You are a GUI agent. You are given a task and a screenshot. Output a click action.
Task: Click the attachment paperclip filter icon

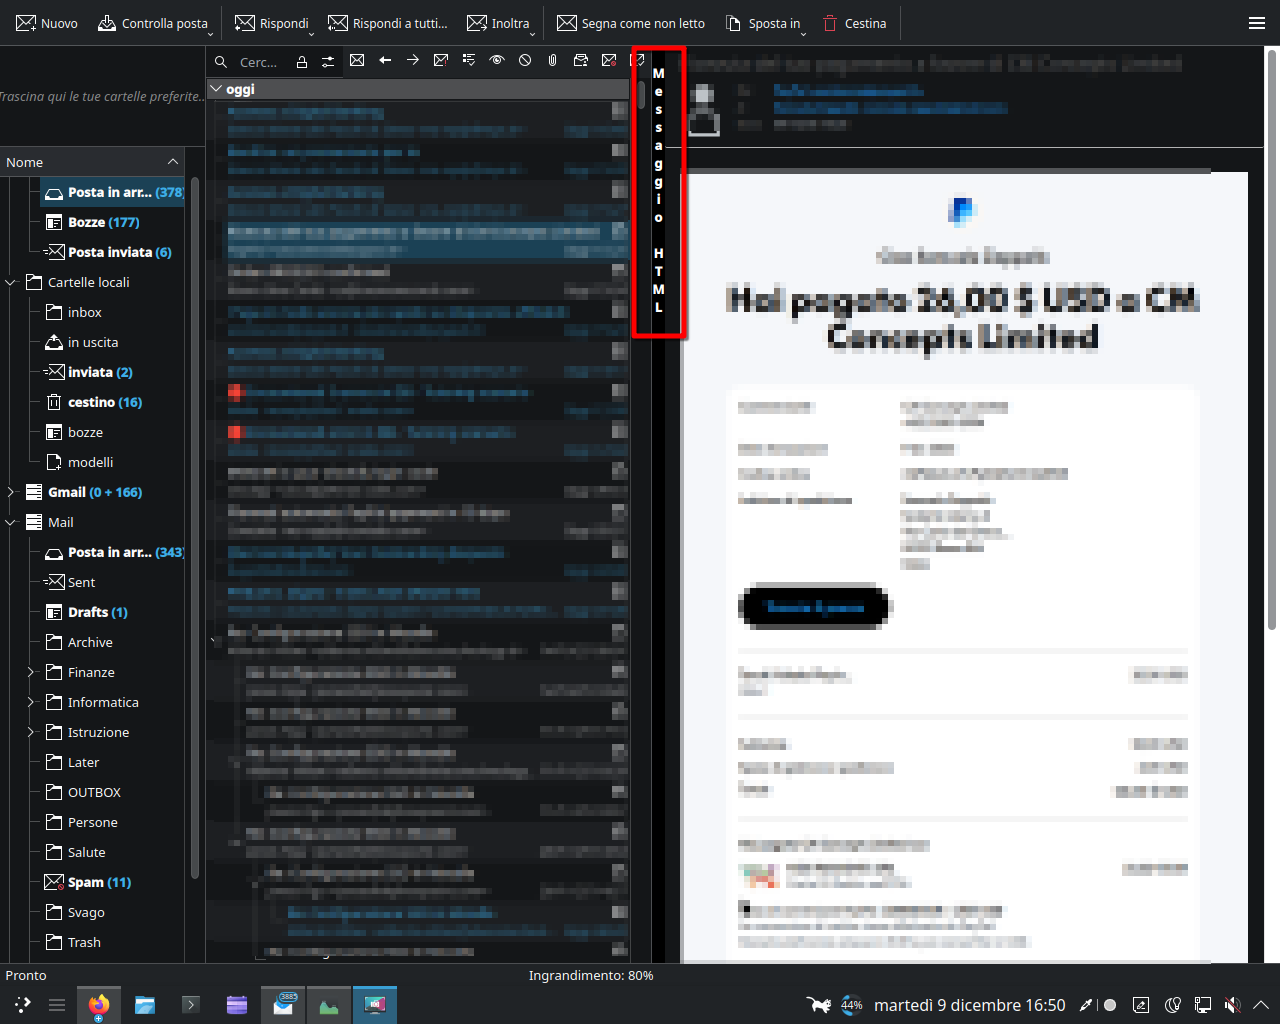[x=553, y=61]
